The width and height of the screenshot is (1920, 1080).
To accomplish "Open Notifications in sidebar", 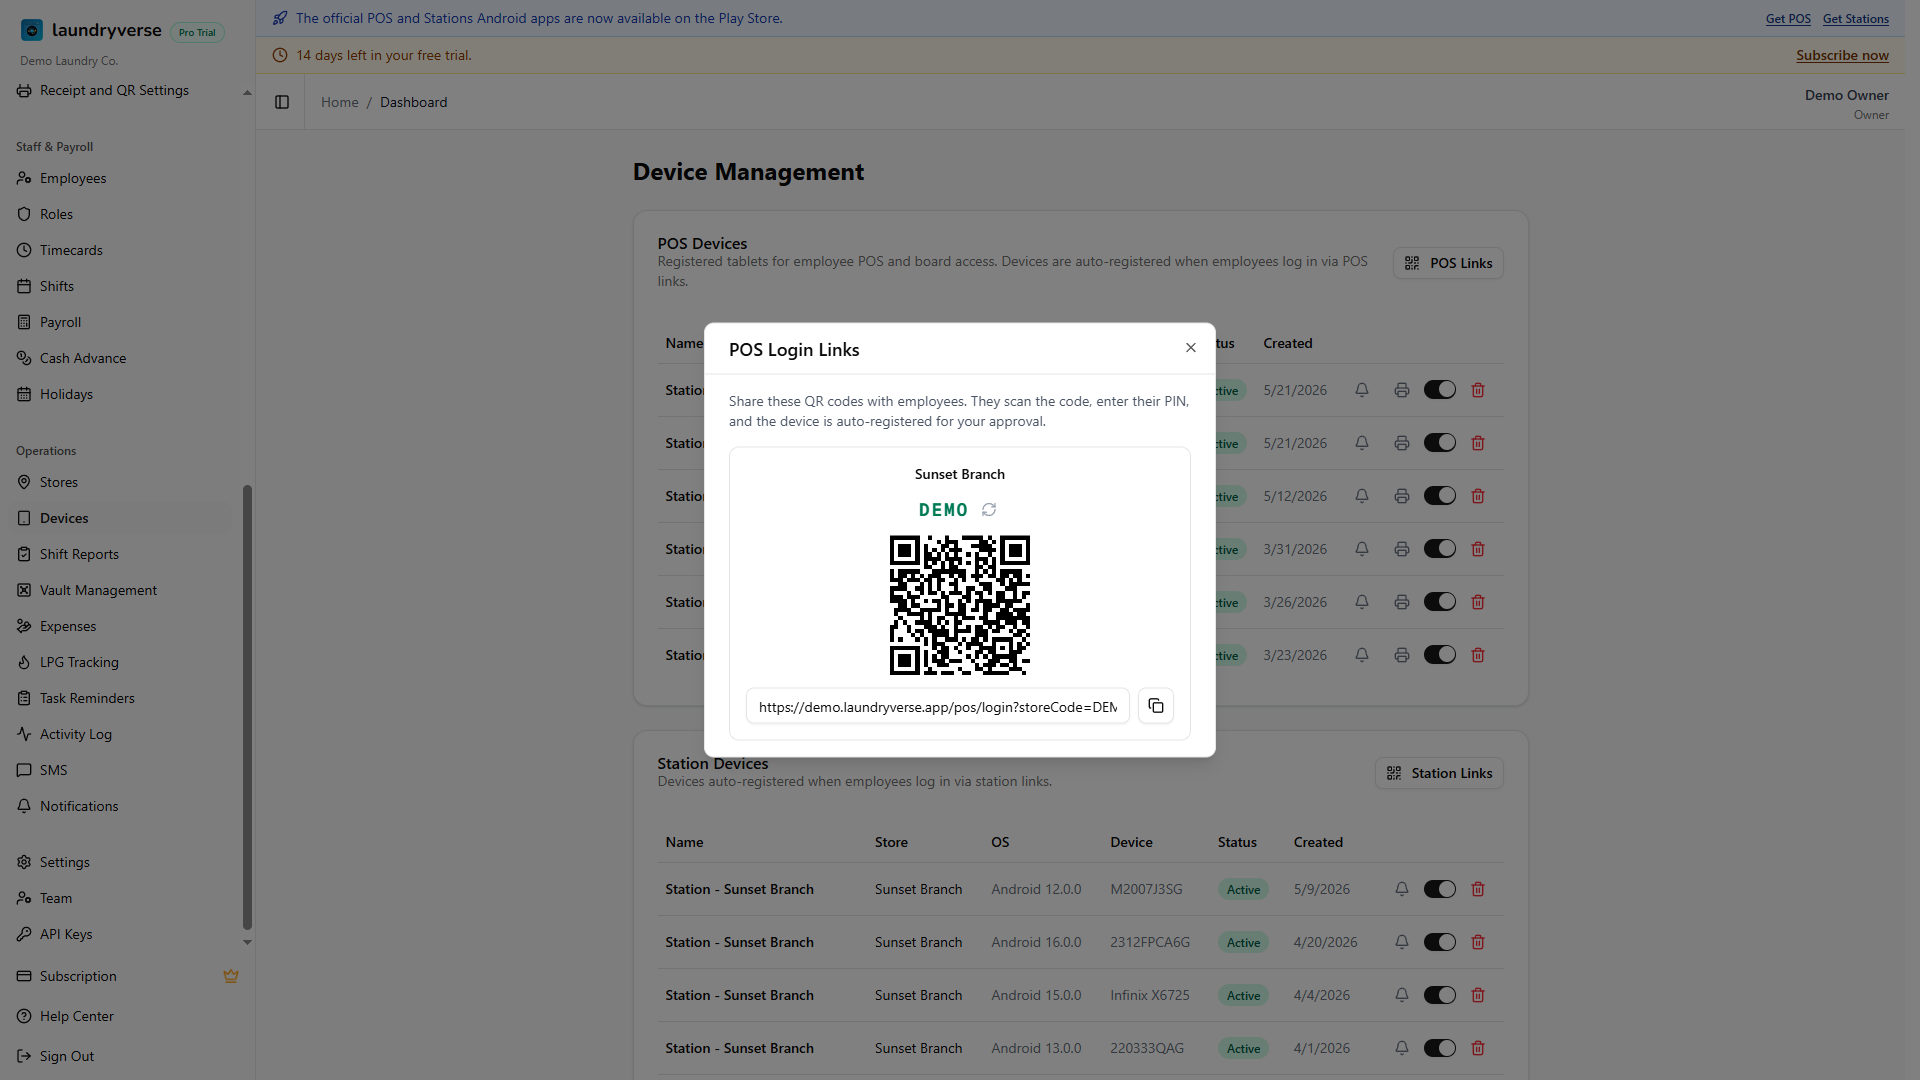I will pos(120,806).
